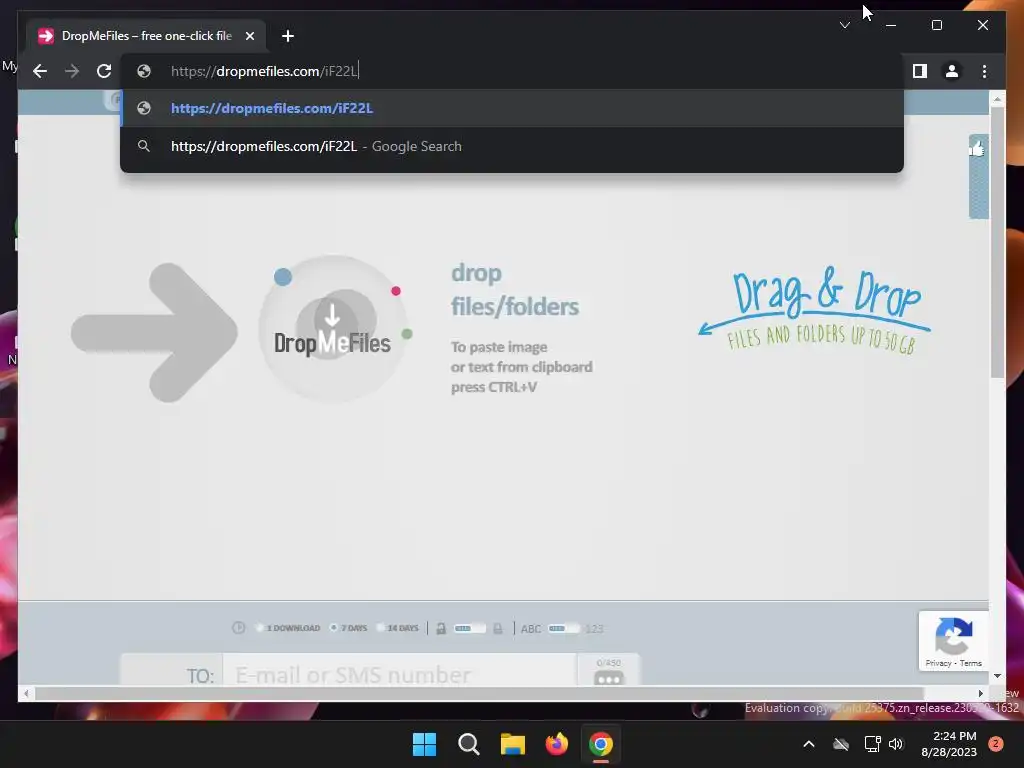Viewport: 1024px width, 768px height.
Task: Click the OneDrive cloud tray icon
Action: (841, 744)
